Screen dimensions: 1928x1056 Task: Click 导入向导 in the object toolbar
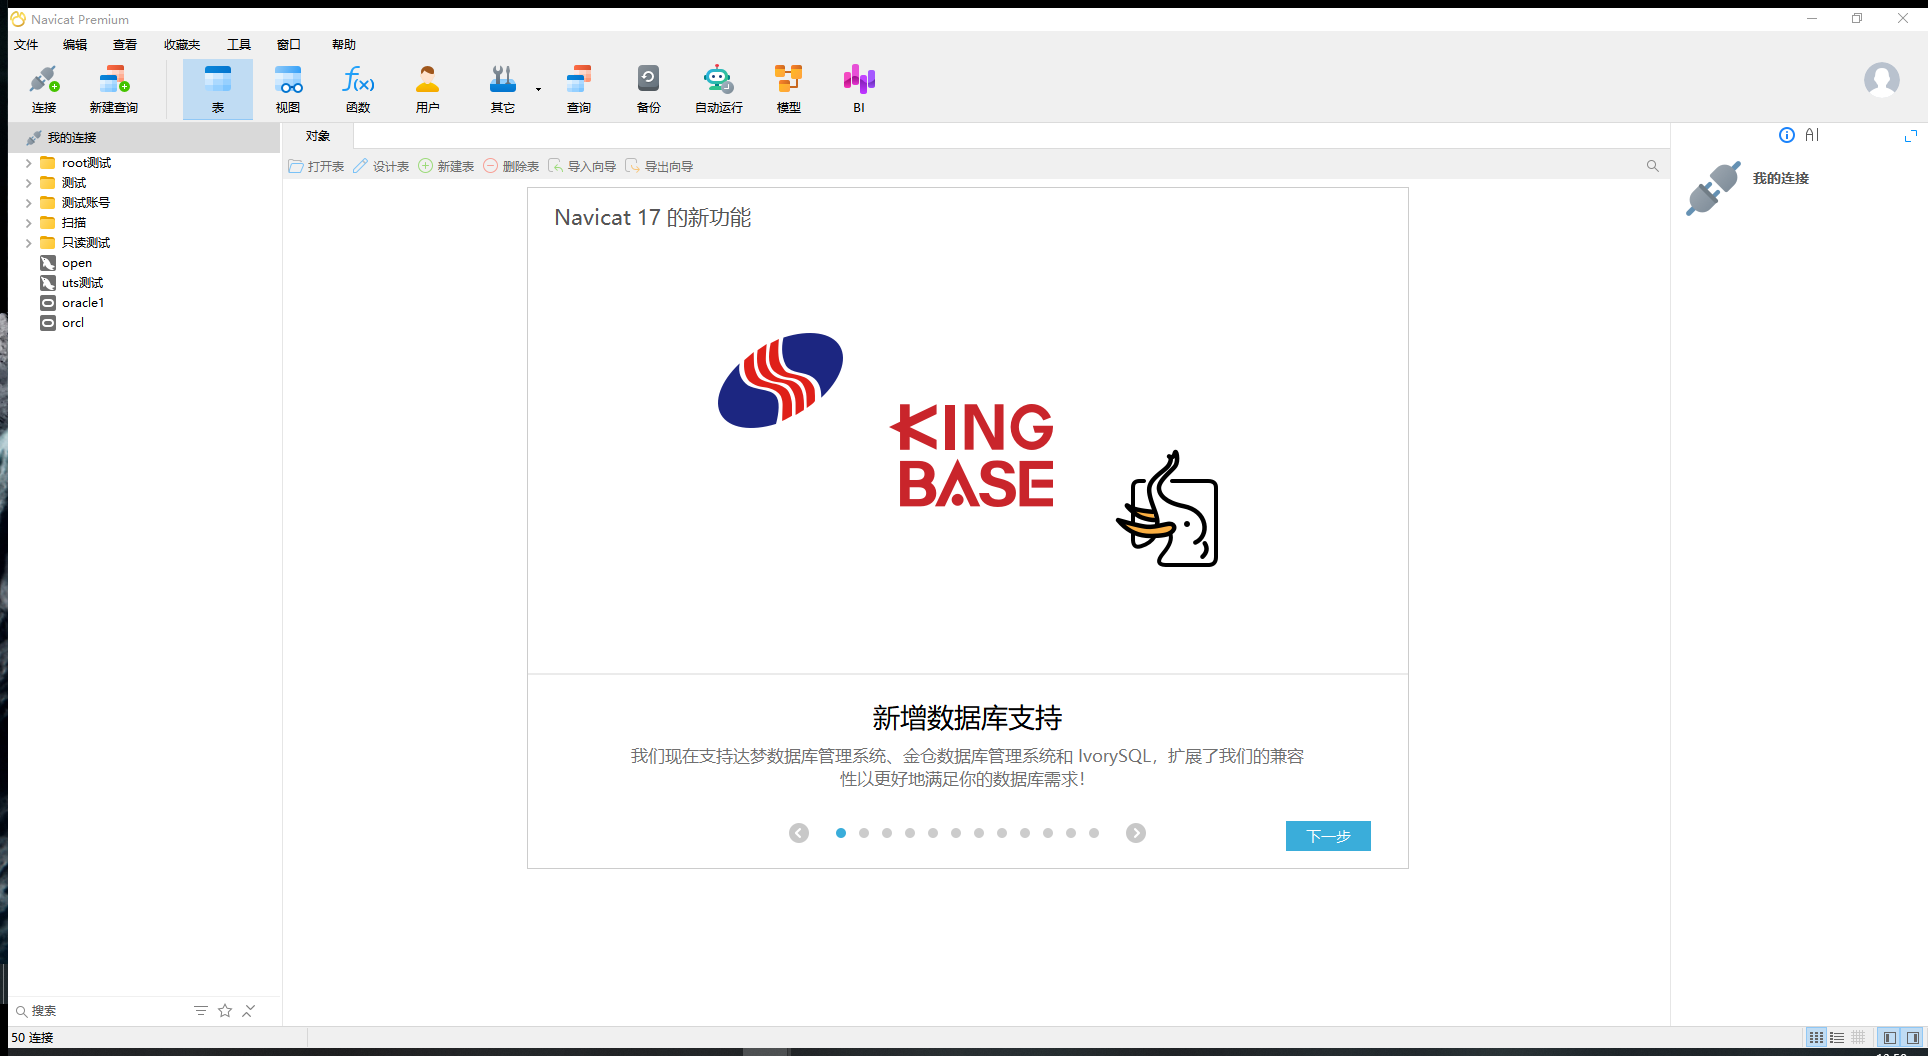[582, 166]
